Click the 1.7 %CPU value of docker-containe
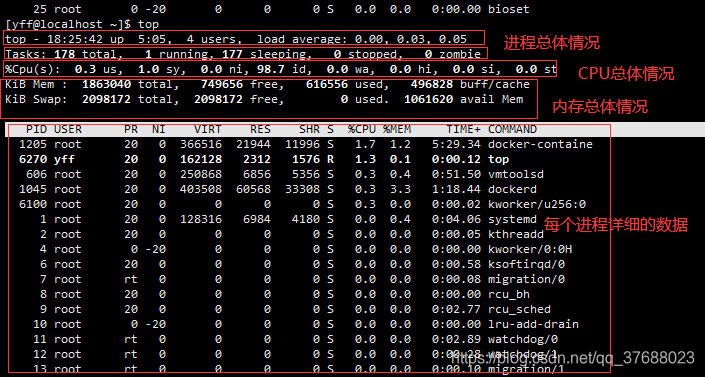 tap(365, 144)
